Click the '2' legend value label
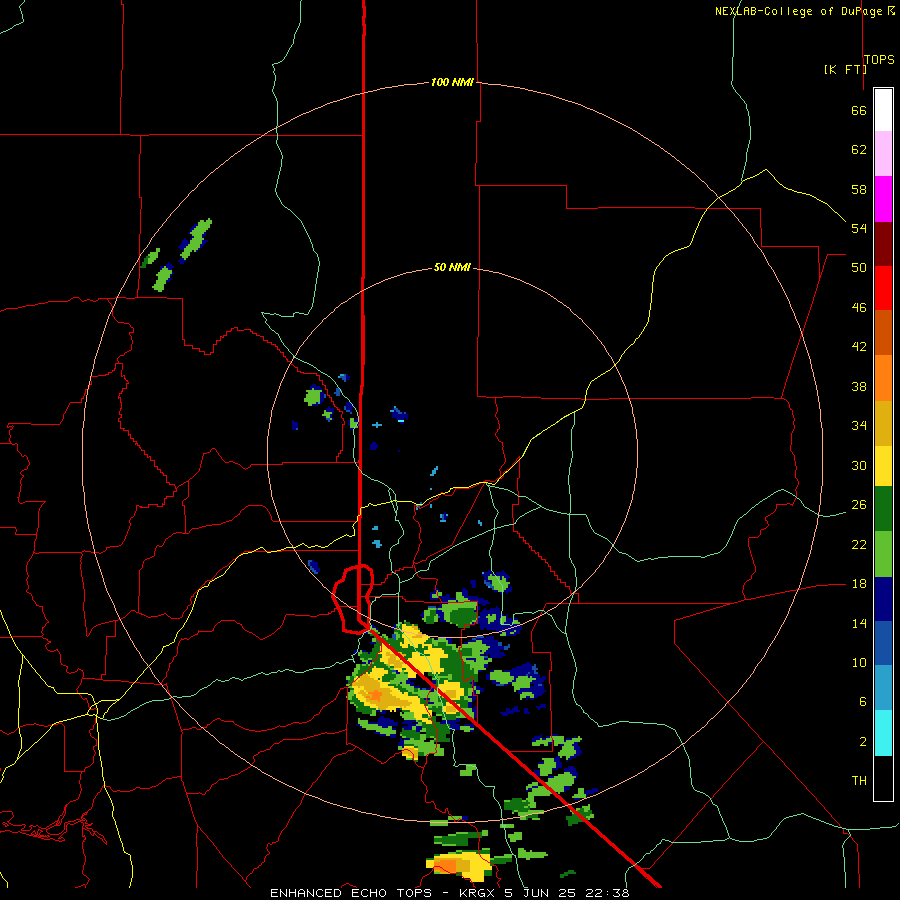 point(863,741)
